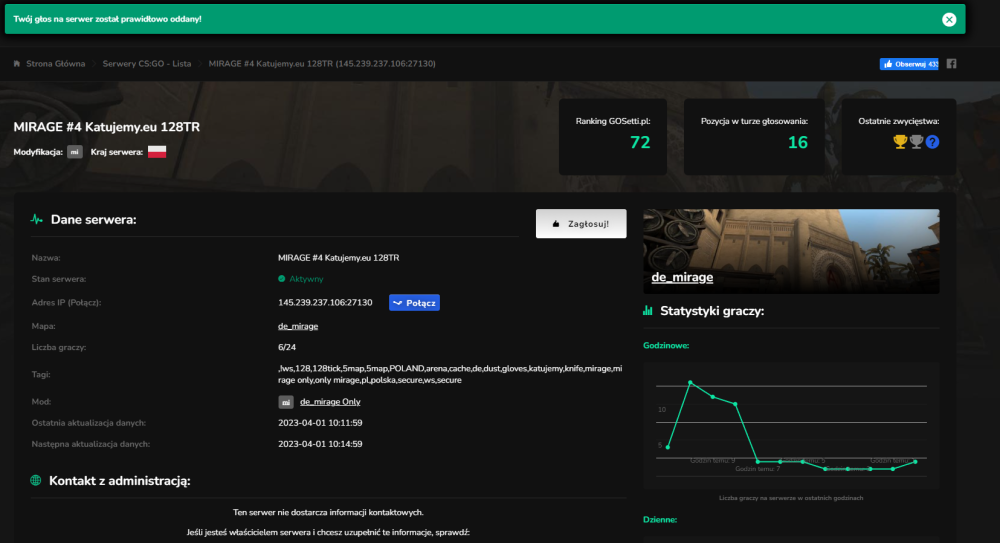Click next update time 2023-04-01 10:14:59
The image size is (1000, 543).
coord(320,444)
